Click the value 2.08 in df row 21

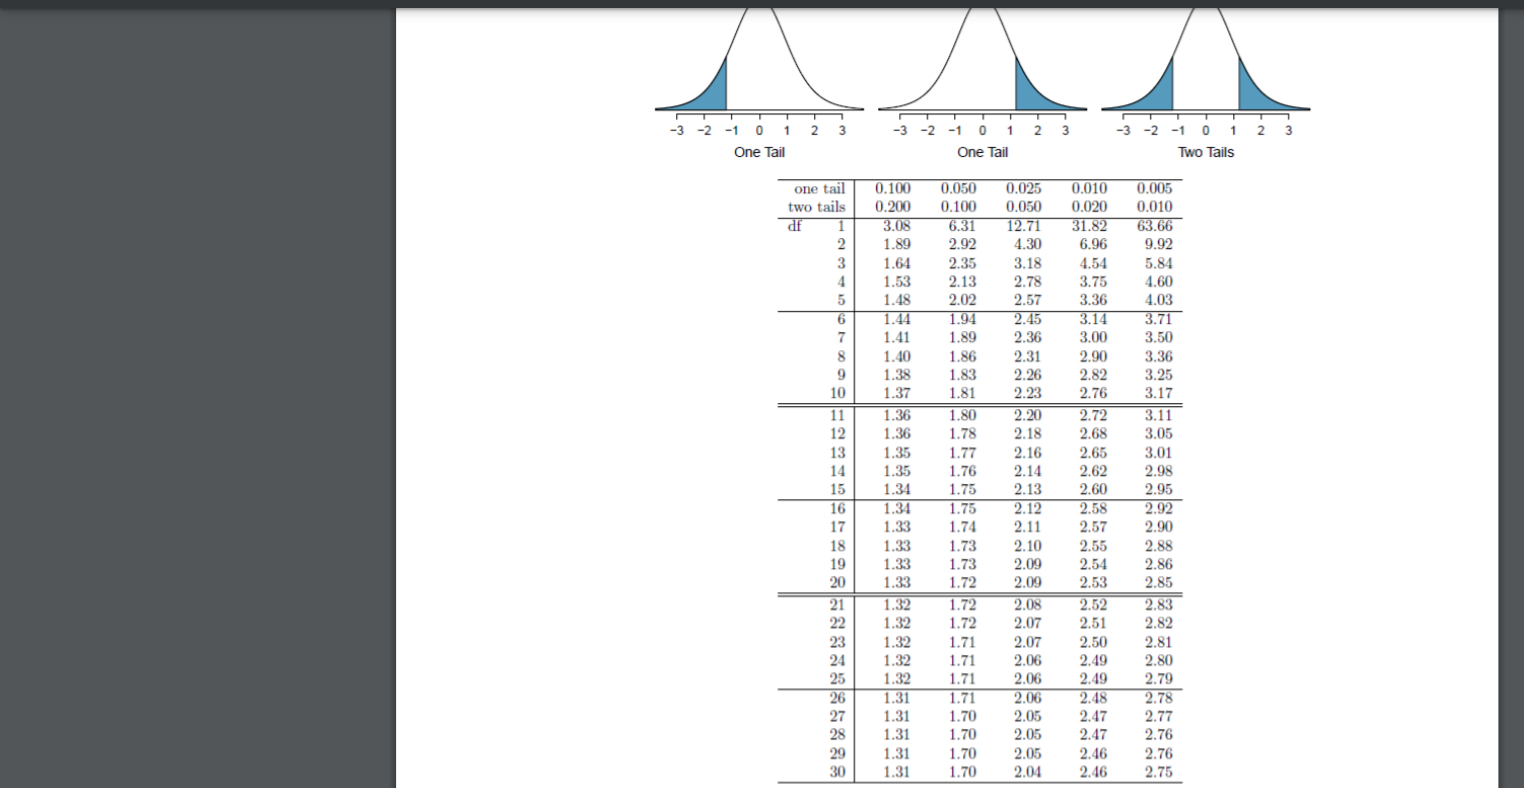click(1028, 604)
